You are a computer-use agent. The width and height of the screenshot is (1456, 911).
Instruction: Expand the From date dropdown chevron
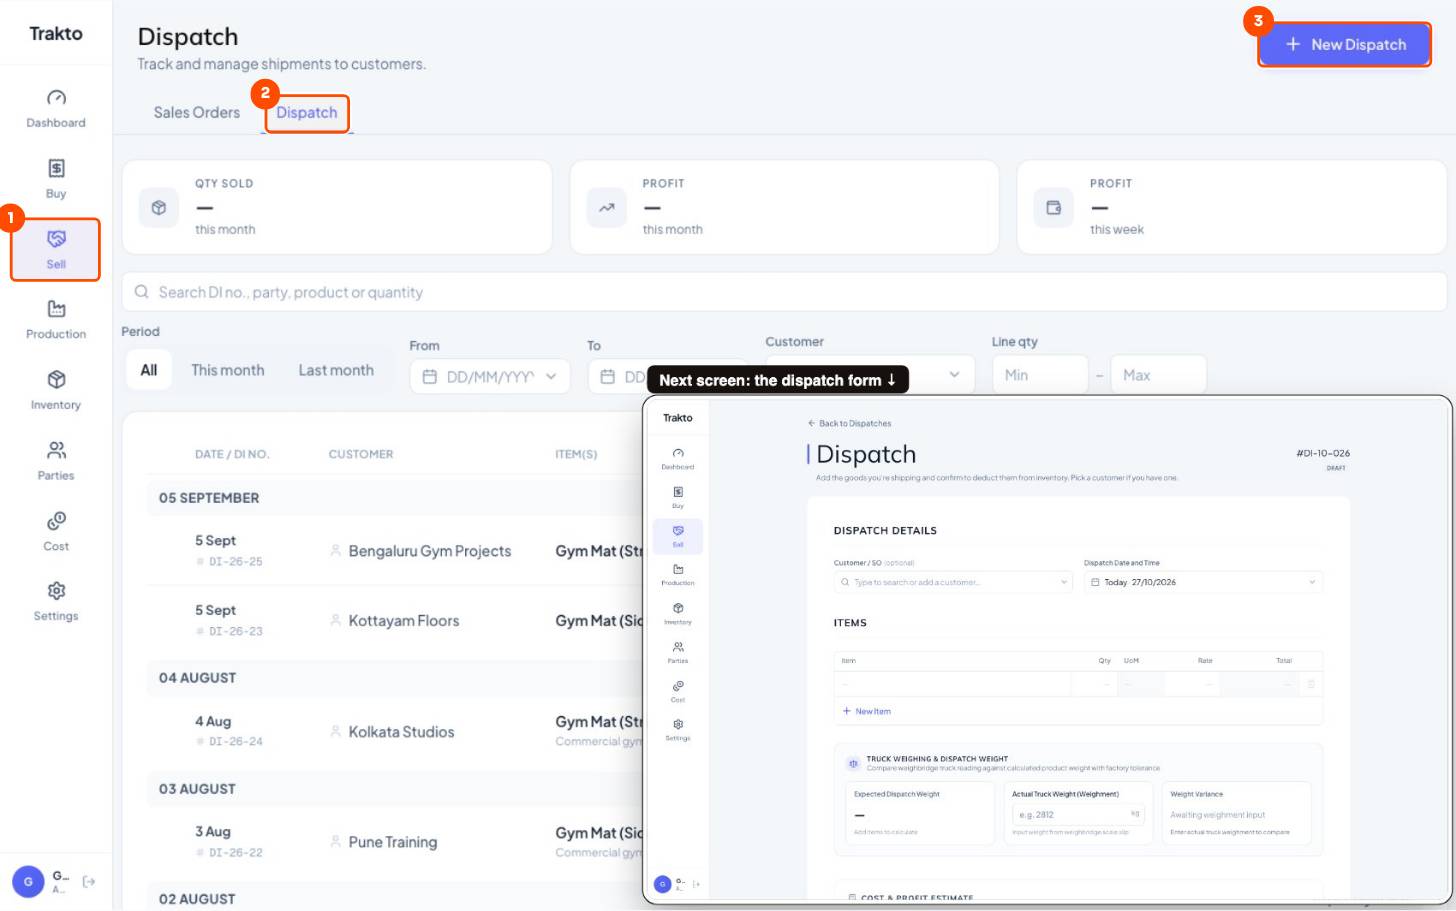click(551, 377)
